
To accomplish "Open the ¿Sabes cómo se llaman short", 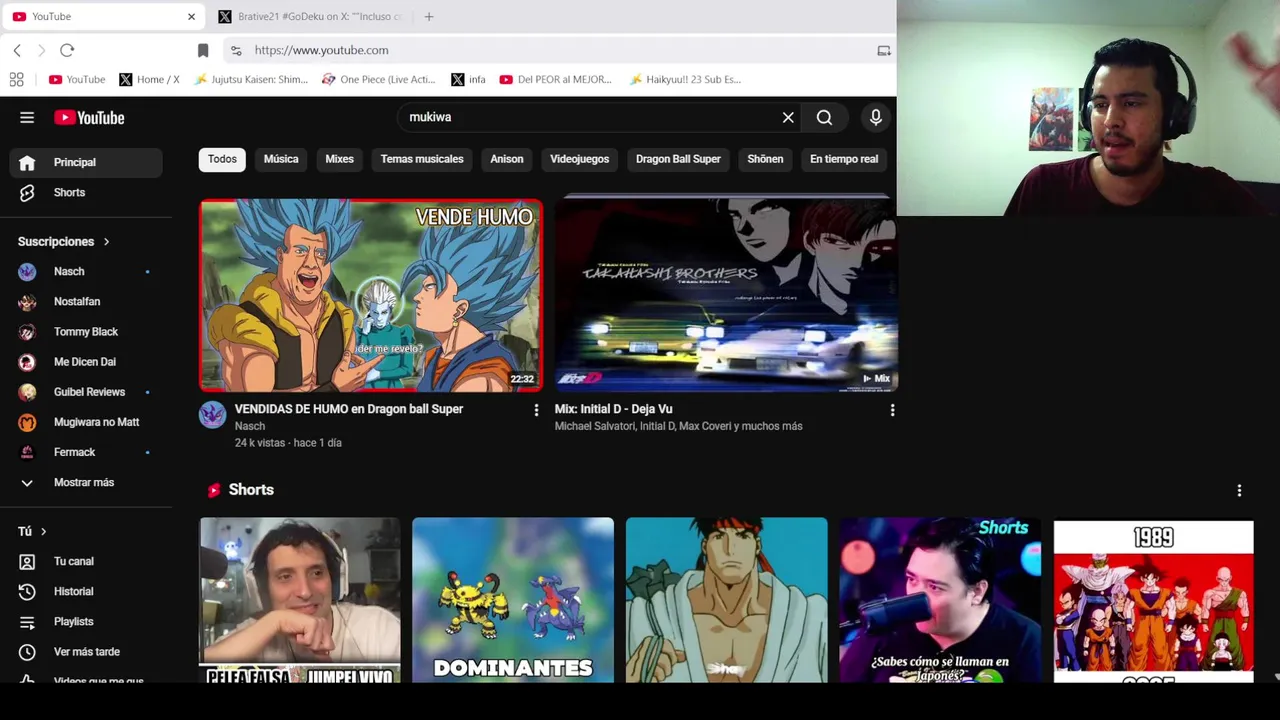I will click(940, 600).
